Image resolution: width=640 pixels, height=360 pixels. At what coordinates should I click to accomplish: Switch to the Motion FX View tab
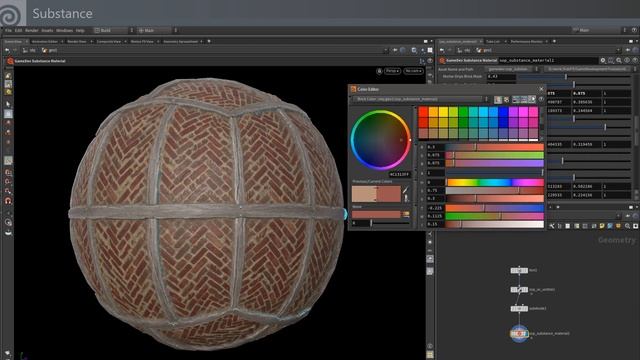pyautogui.click(x=142, y=42)
